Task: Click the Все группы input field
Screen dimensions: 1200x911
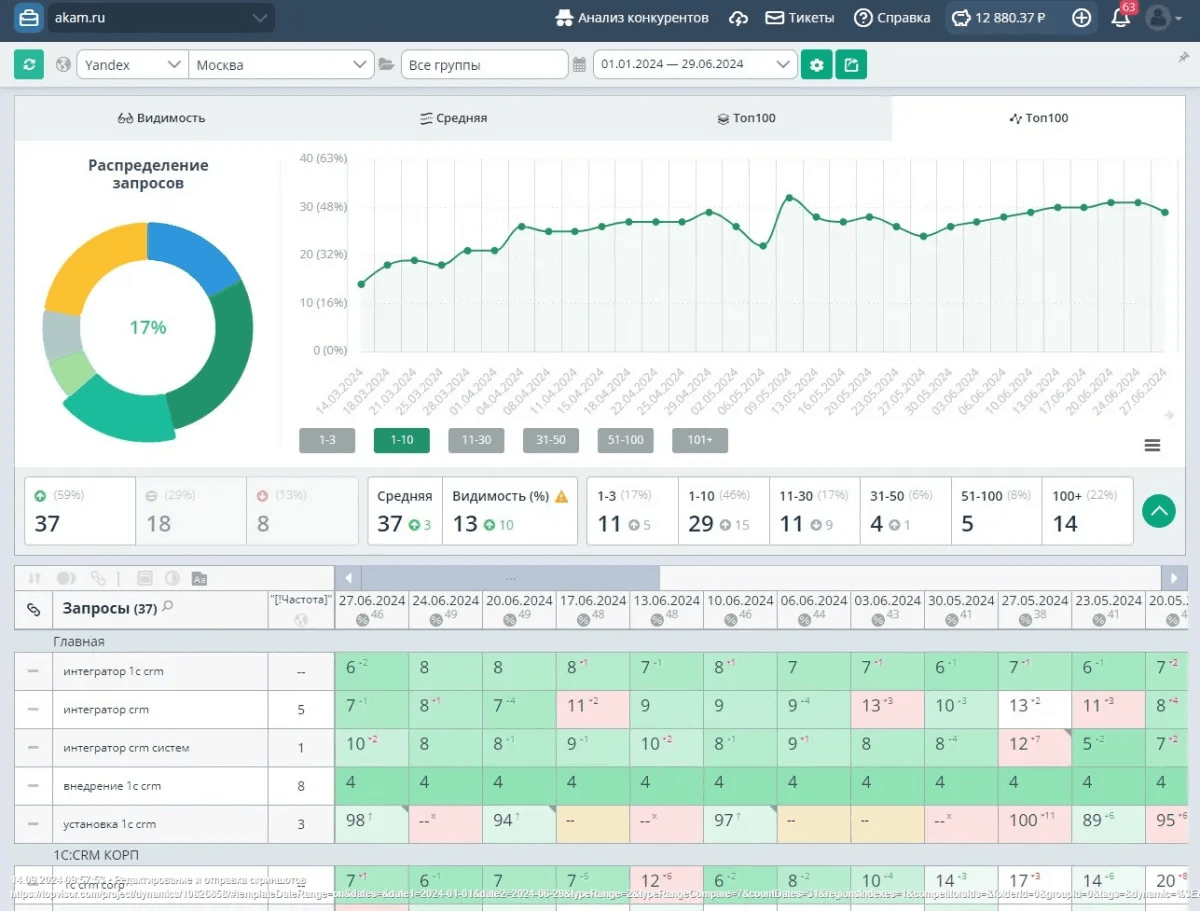Action: [484, 65]
